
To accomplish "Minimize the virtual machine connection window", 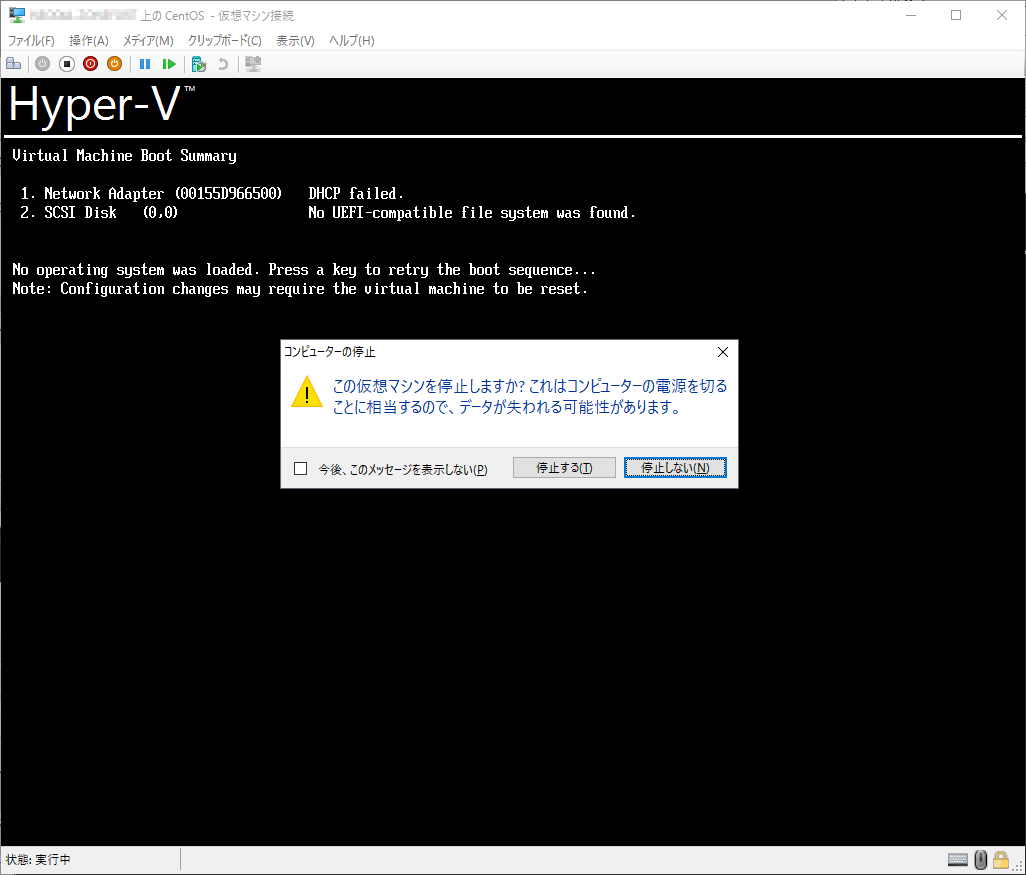I will point(911,15).
